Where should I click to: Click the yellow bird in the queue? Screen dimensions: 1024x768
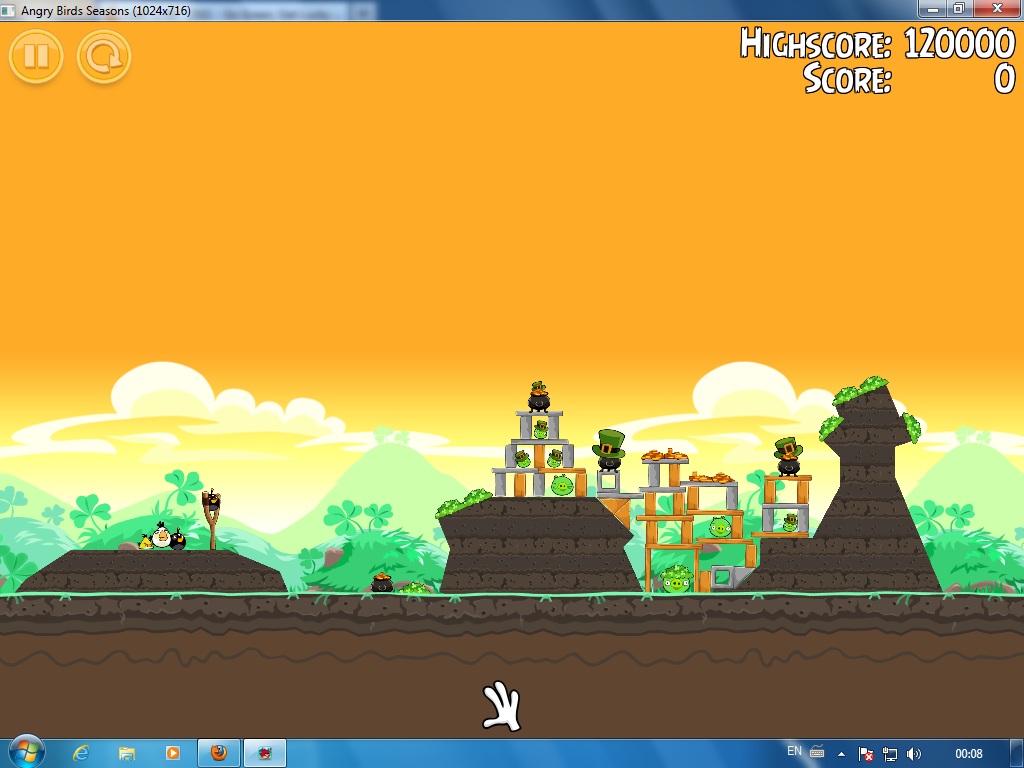point(146,542)
